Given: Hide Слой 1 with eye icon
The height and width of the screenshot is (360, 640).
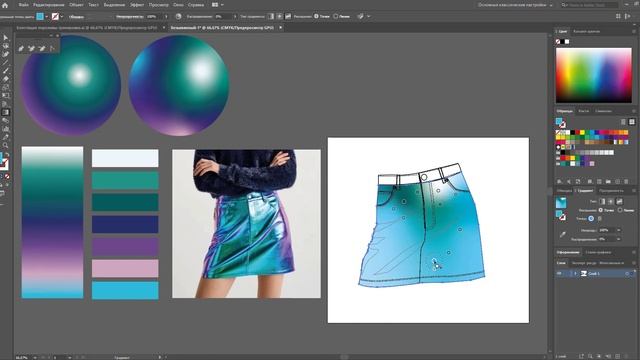Looking at the screenshot, I should [x=559, y=273].
